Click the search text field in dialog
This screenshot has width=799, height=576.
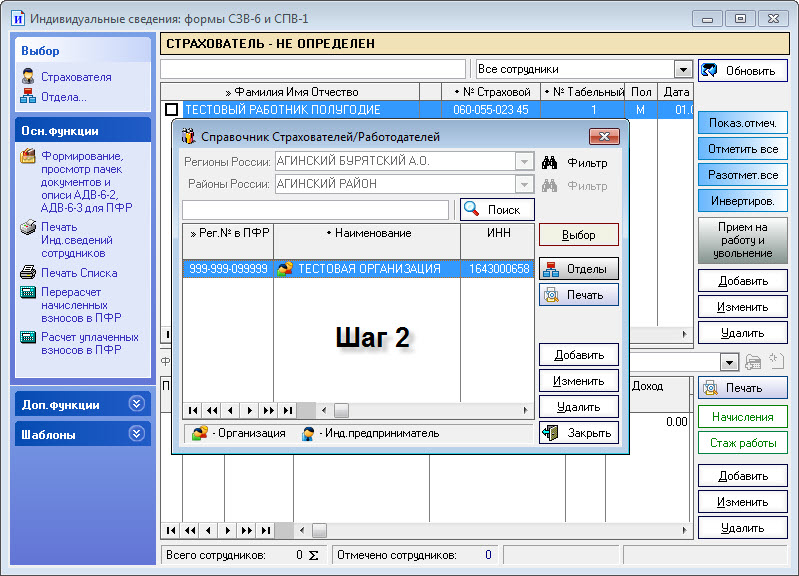[315, 210]
